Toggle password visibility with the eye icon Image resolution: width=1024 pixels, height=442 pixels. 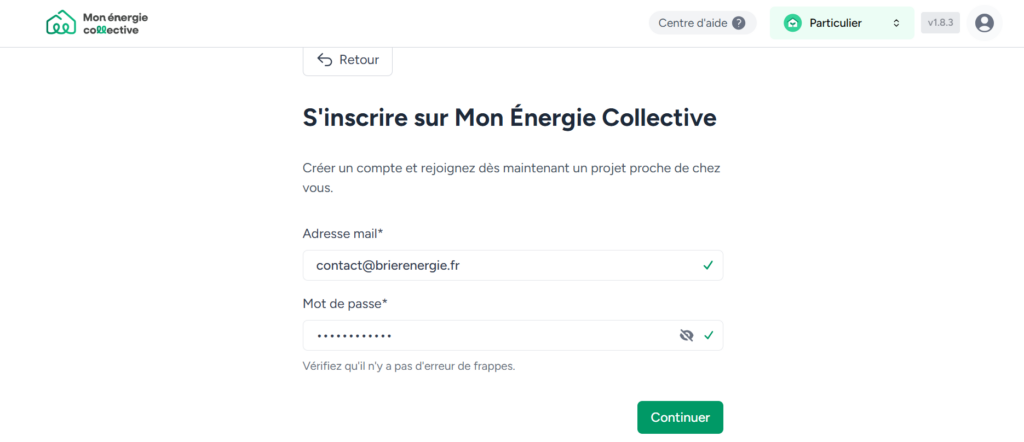click(686, 336)
